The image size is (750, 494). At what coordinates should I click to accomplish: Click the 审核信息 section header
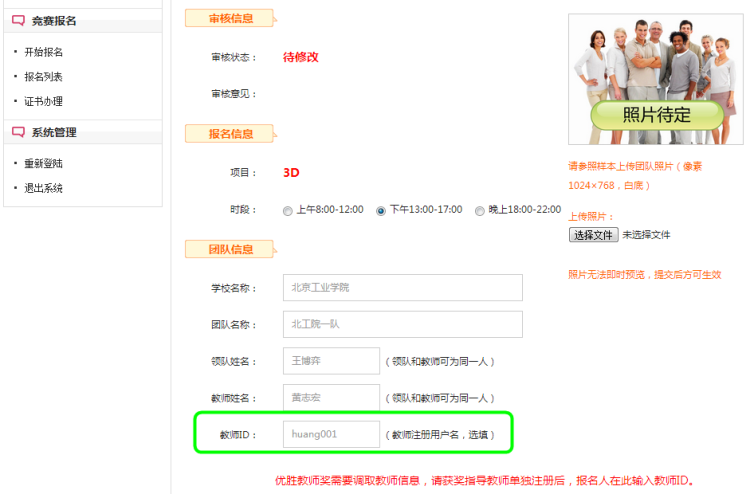(x=230, y=20)
